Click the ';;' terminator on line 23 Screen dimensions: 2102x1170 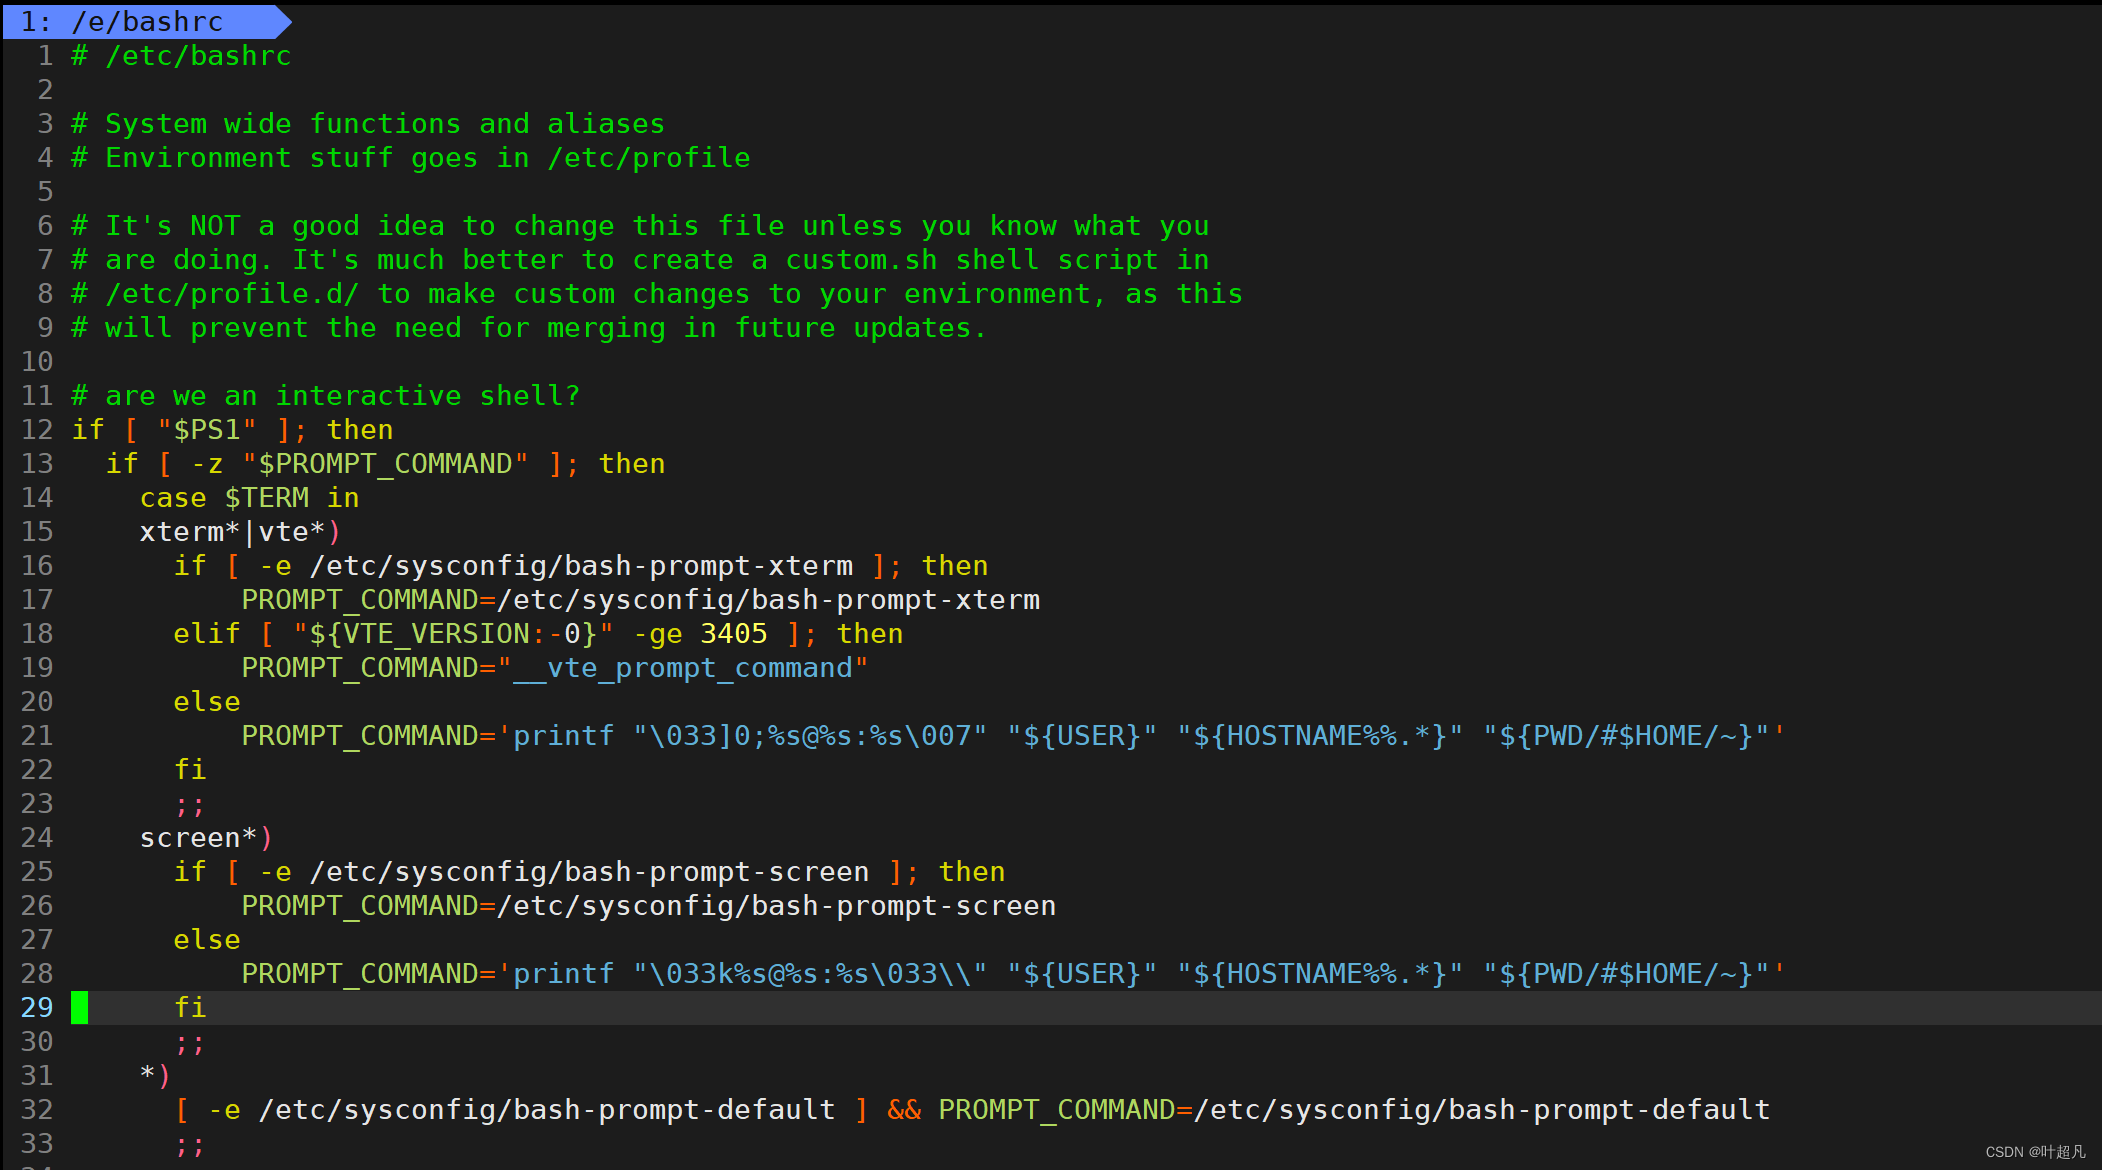(190, 804)
